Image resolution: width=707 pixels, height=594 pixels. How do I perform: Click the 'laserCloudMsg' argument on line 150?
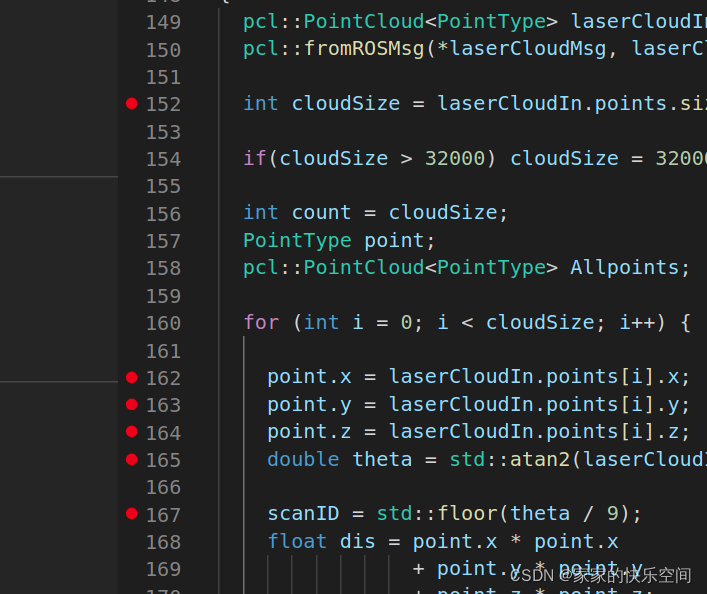[x=528, y=49]
